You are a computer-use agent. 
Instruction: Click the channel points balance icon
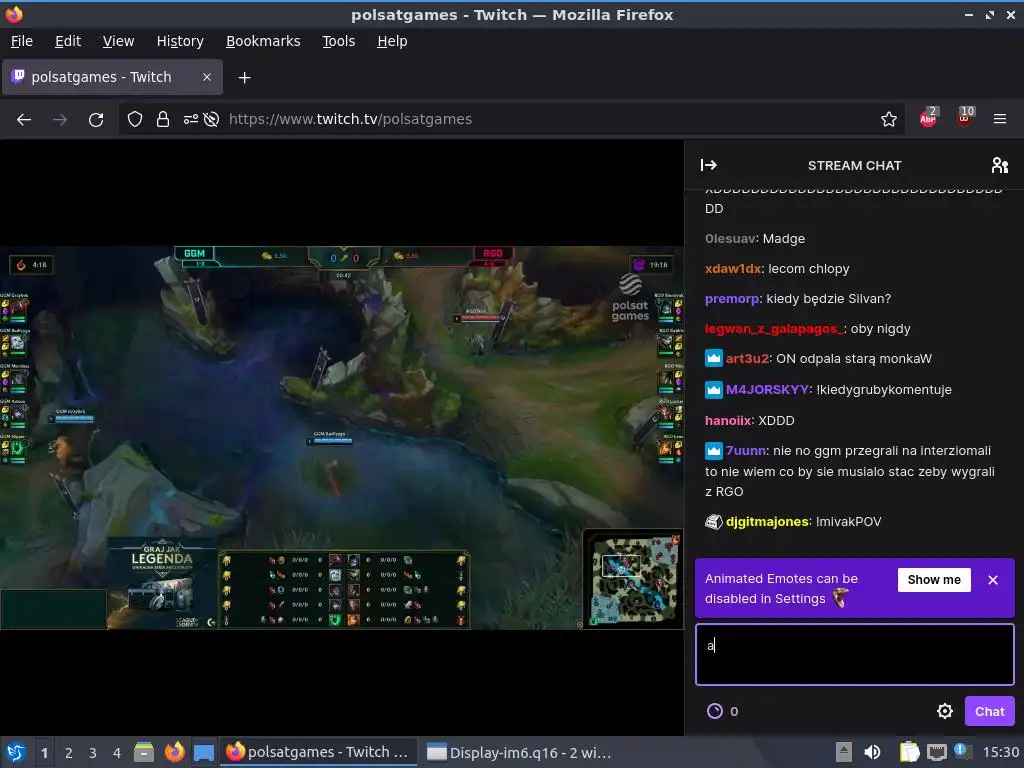(x=714, y=711)
